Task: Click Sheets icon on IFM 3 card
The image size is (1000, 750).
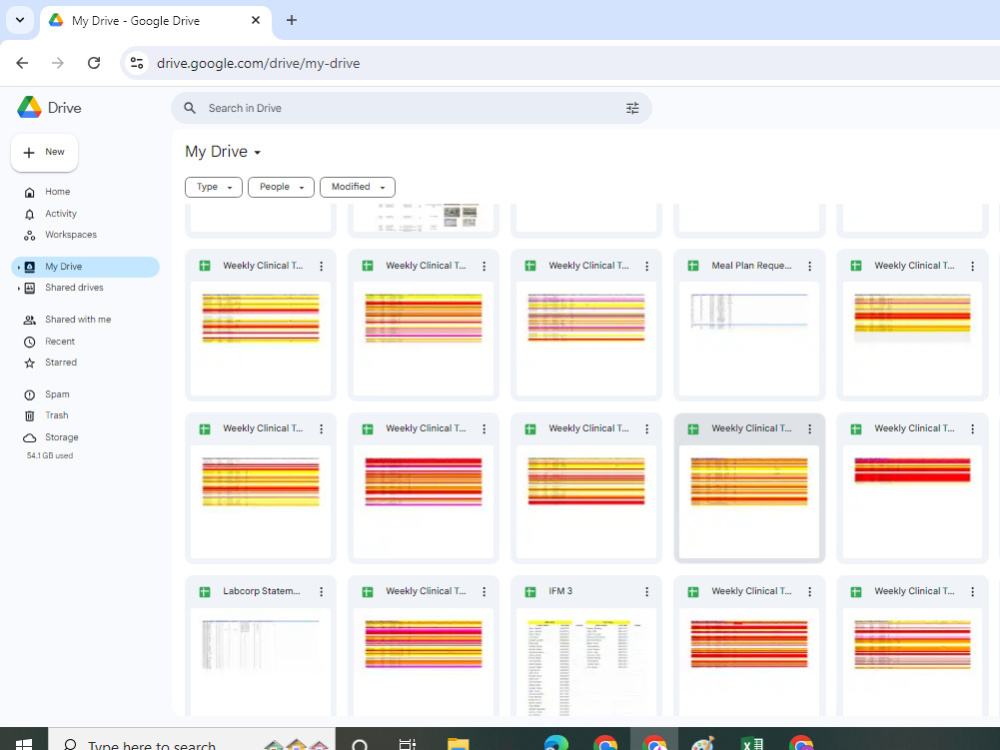Action: 531,592
